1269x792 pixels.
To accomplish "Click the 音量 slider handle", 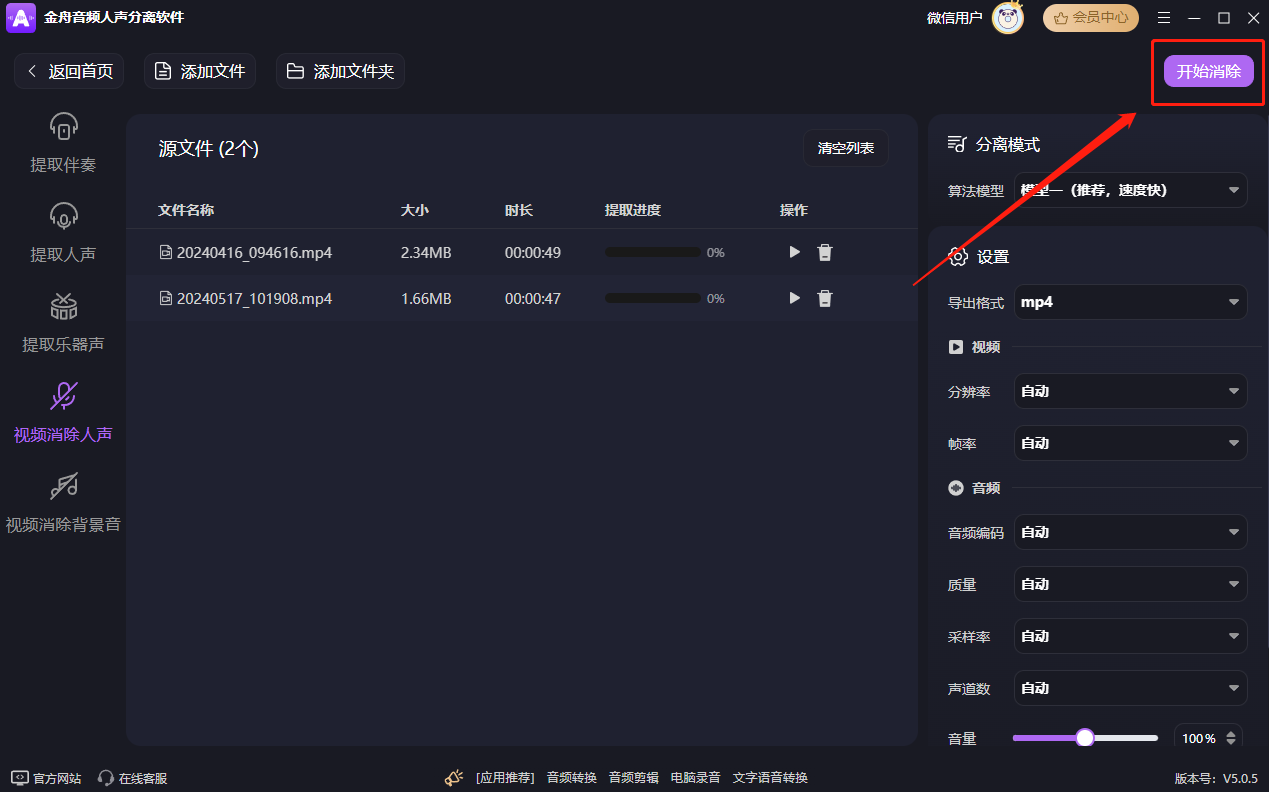I will [x=1085, y=738].
